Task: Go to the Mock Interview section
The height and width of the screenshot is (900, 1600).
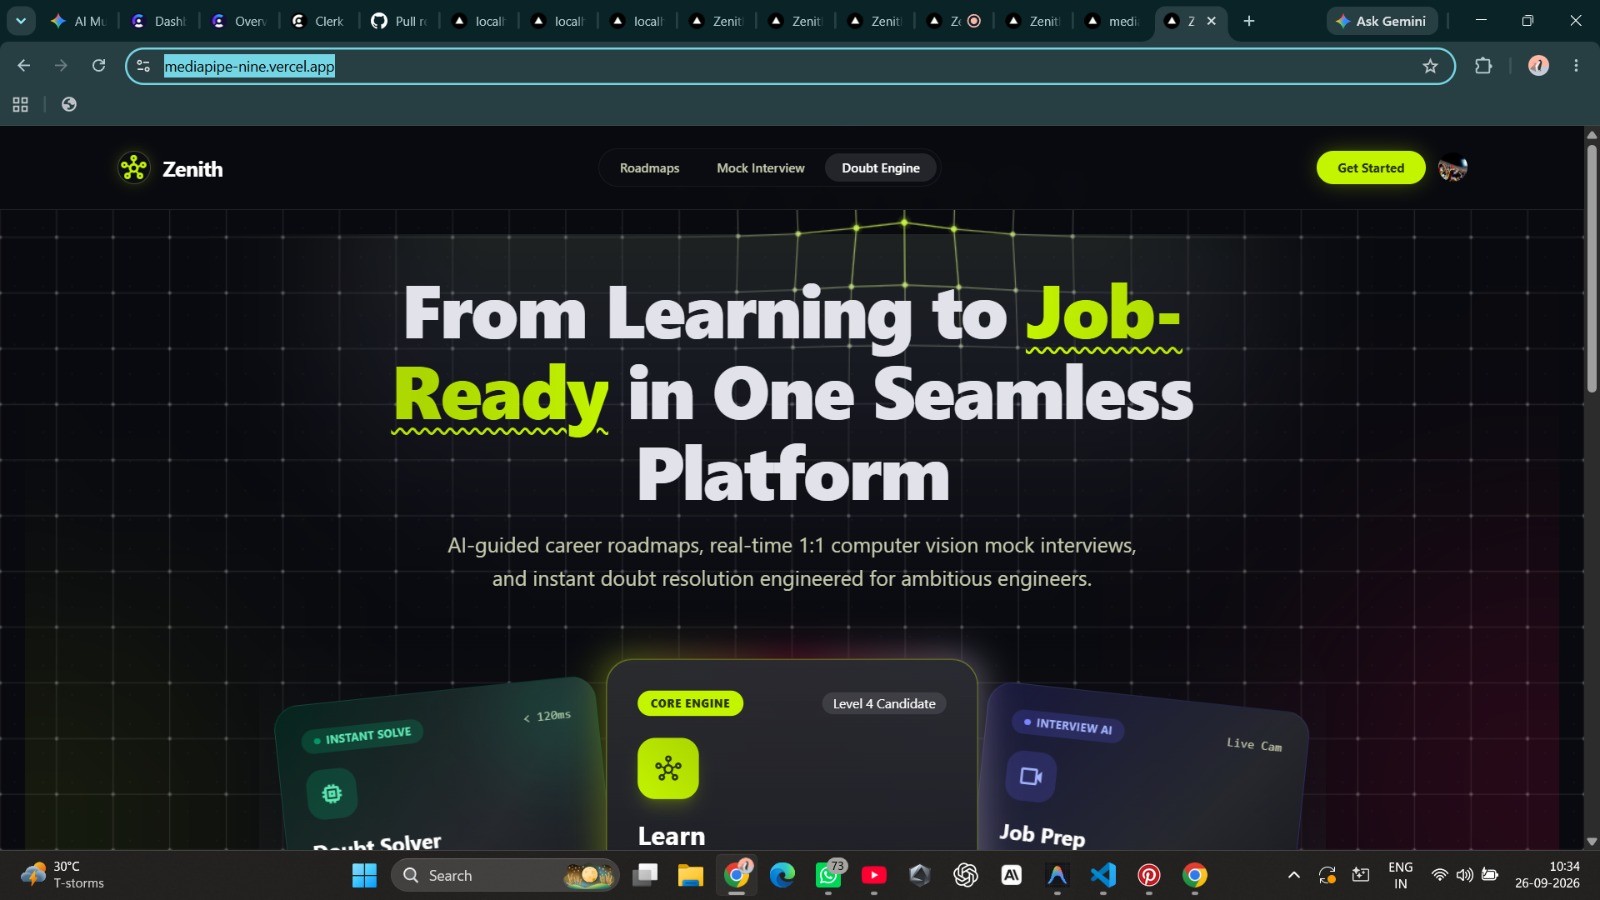Action: click(x=760, y=168)
